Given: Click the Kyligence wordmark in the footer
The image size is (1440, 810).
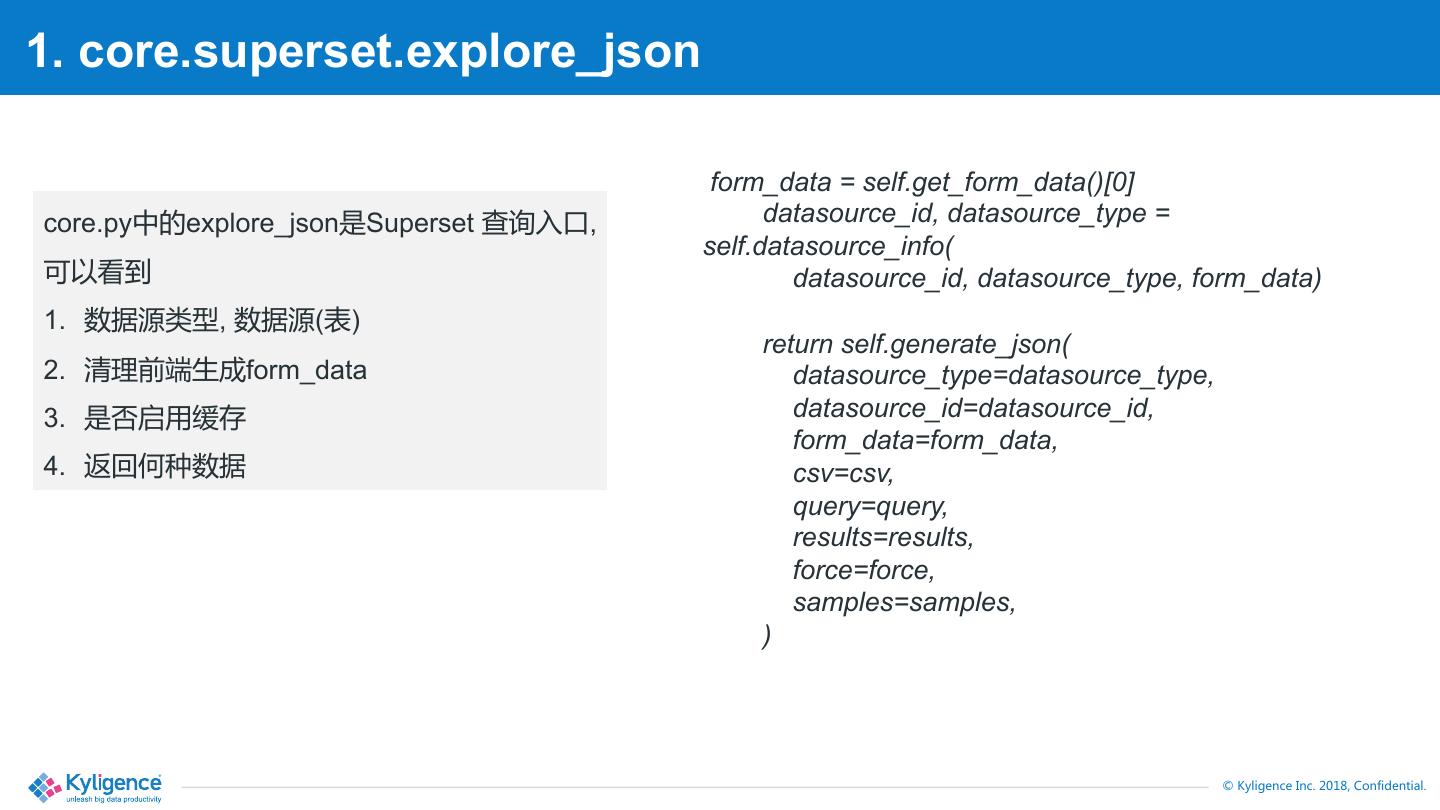Looking at the screenshot, I should [x=113, y=783].
